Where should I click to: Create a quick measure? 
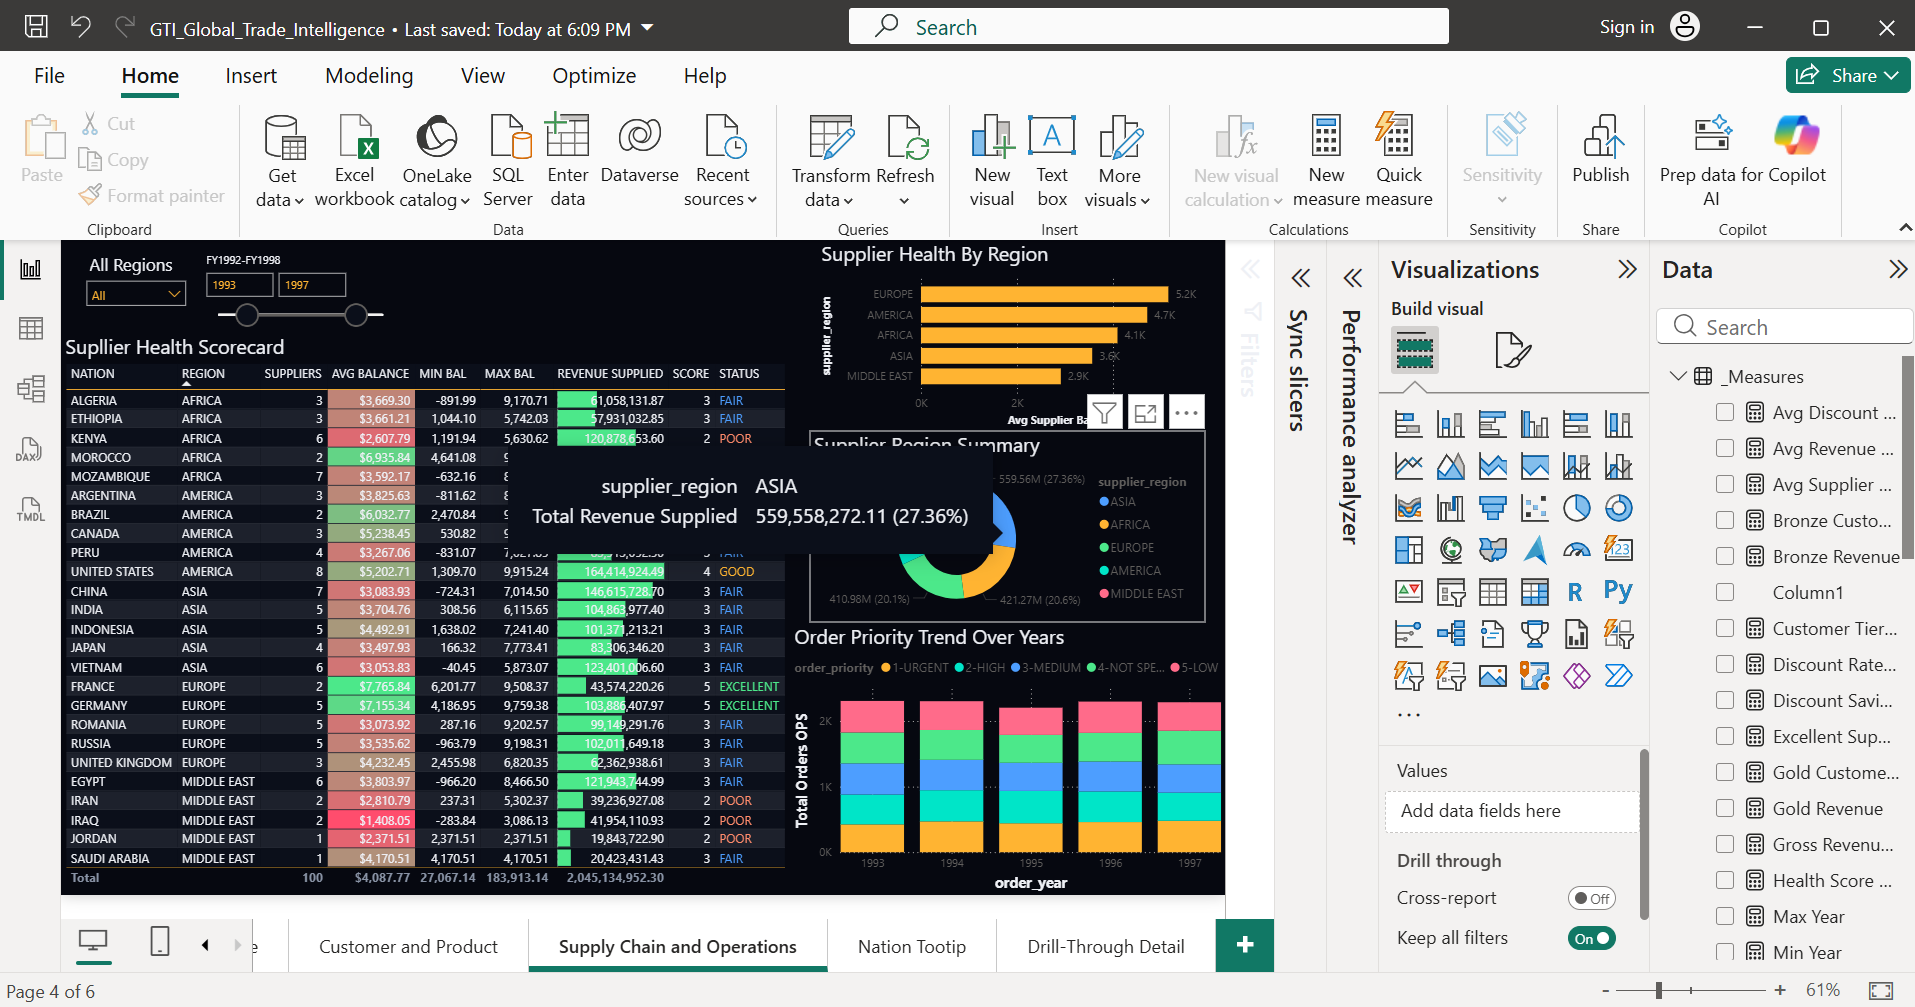(1398, 161)
